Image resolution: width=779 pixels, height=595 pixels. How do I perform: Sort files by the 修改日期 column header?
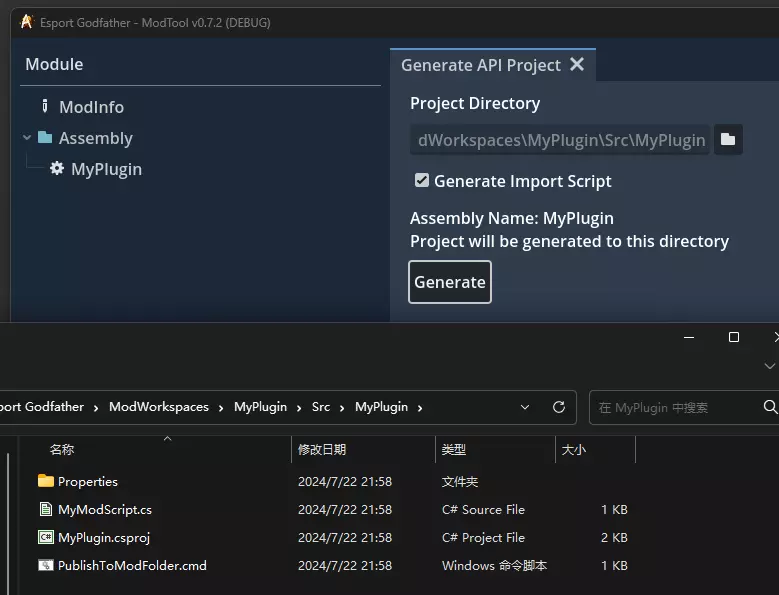(x=322, y=450)
